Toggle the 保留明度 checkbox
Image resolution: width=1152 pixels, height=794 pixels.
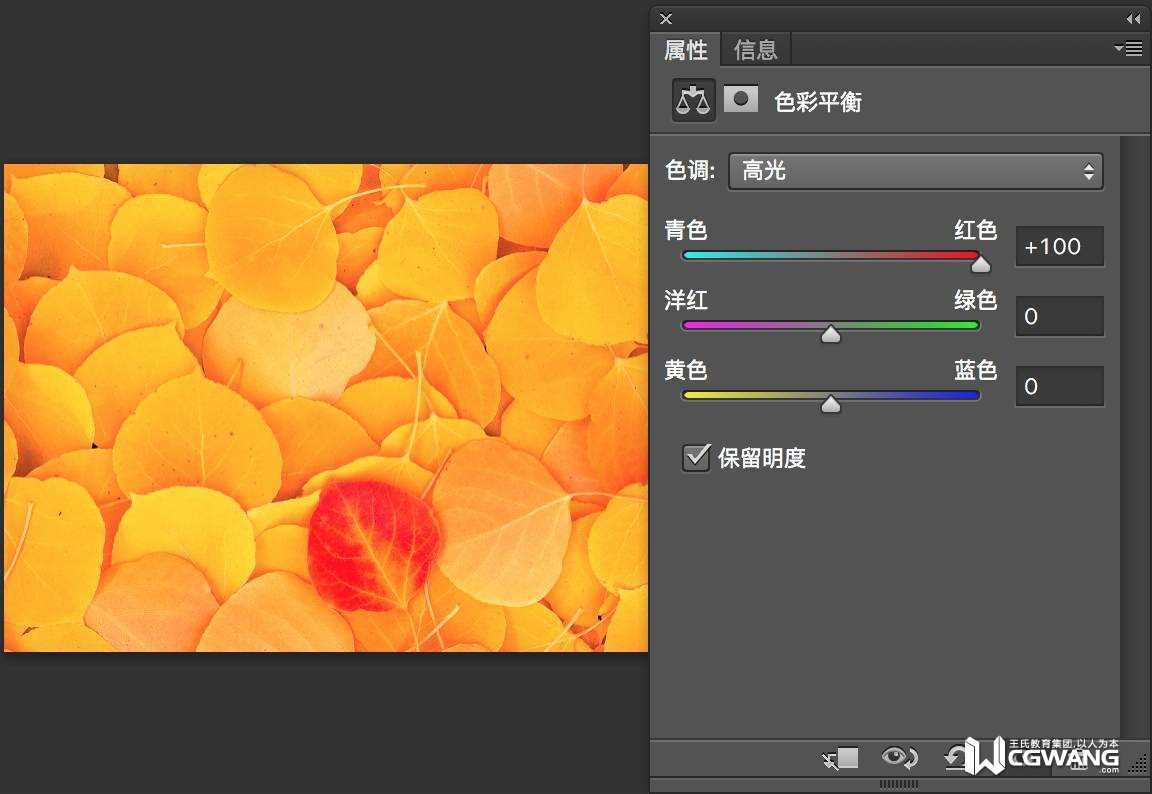pos(696,458)
